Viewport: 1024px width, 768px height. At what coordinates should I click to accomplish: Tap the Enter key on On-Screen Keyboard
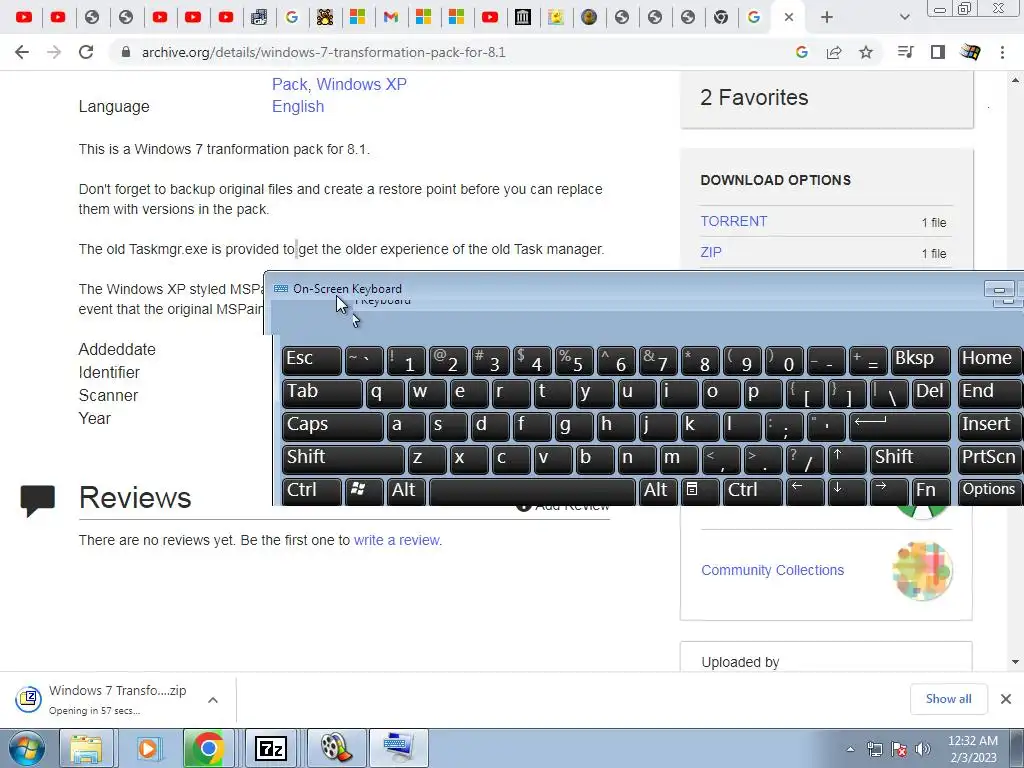pyautogui.click(x=899, y=426)
